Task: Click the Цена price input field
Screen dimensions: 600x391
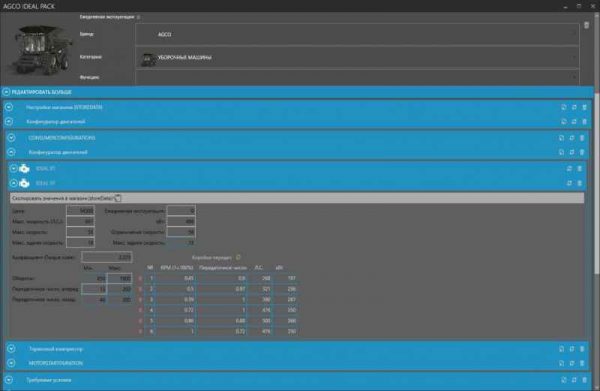Action: coord(80,211)
